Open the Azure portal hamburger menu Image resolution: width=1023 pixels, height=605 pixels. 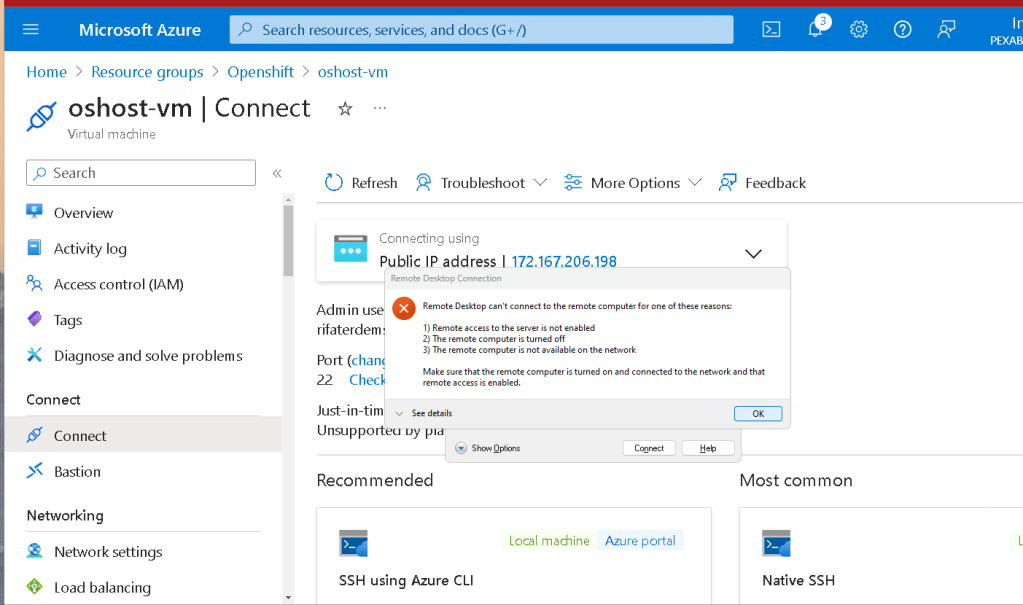coord(31,29)
